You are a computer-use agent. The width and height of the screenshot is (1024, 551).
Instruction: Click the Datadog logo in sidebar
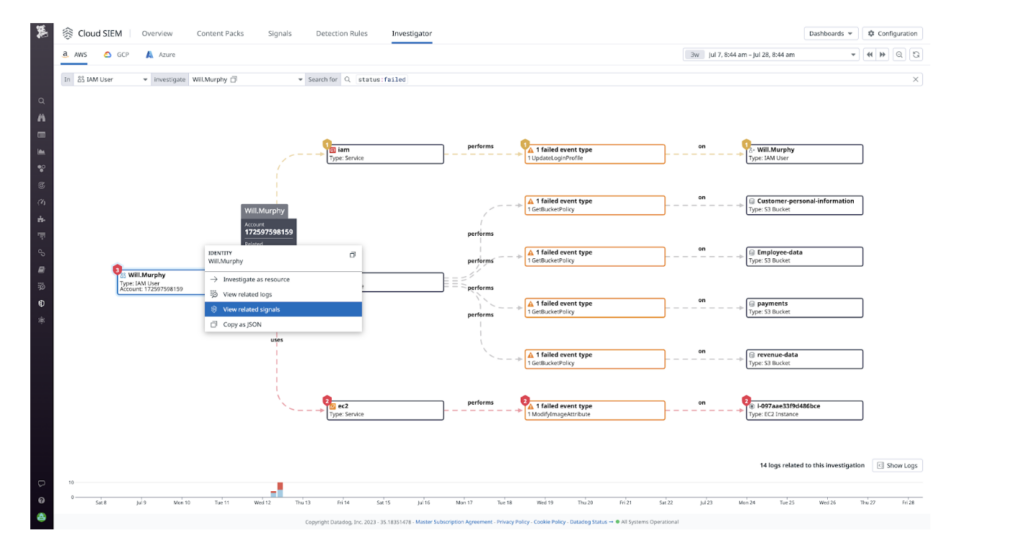point(42,31)
